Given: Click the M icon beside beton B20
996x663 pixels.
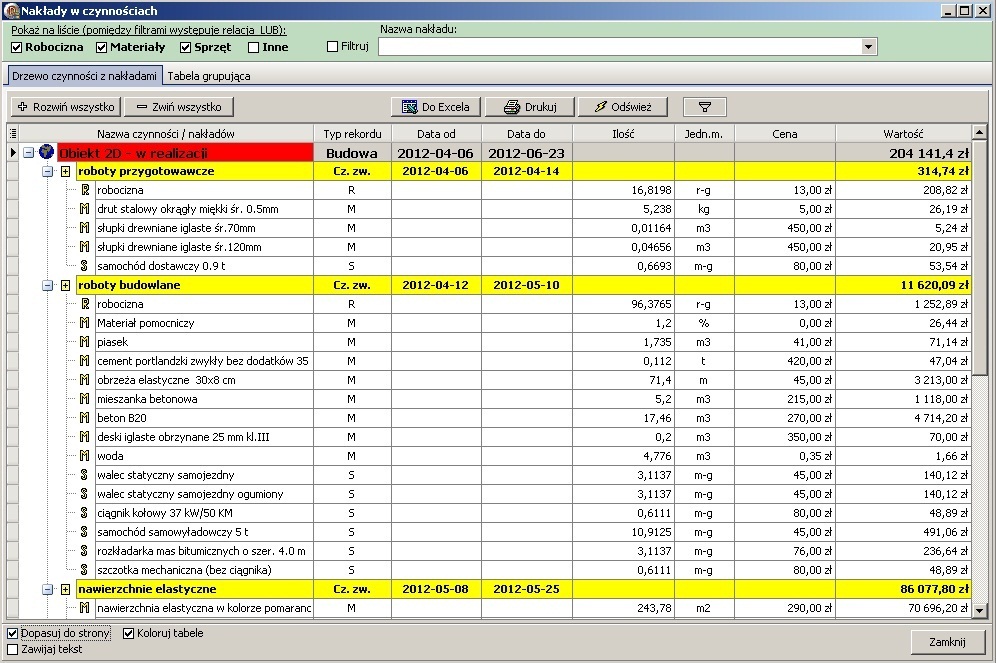Looking at the screenshot, I should tap(84, 419).
